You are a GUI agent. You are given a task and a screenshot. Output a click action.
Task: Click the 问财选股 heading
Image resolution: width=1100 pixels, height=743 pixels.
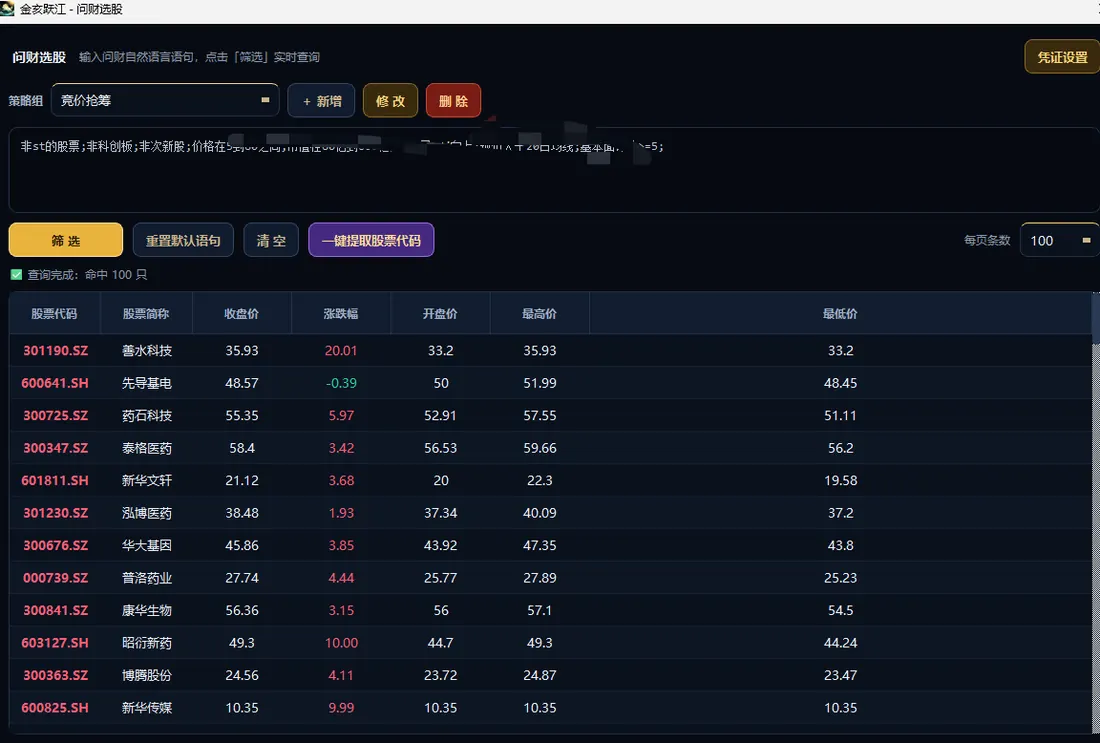(39, 58)
